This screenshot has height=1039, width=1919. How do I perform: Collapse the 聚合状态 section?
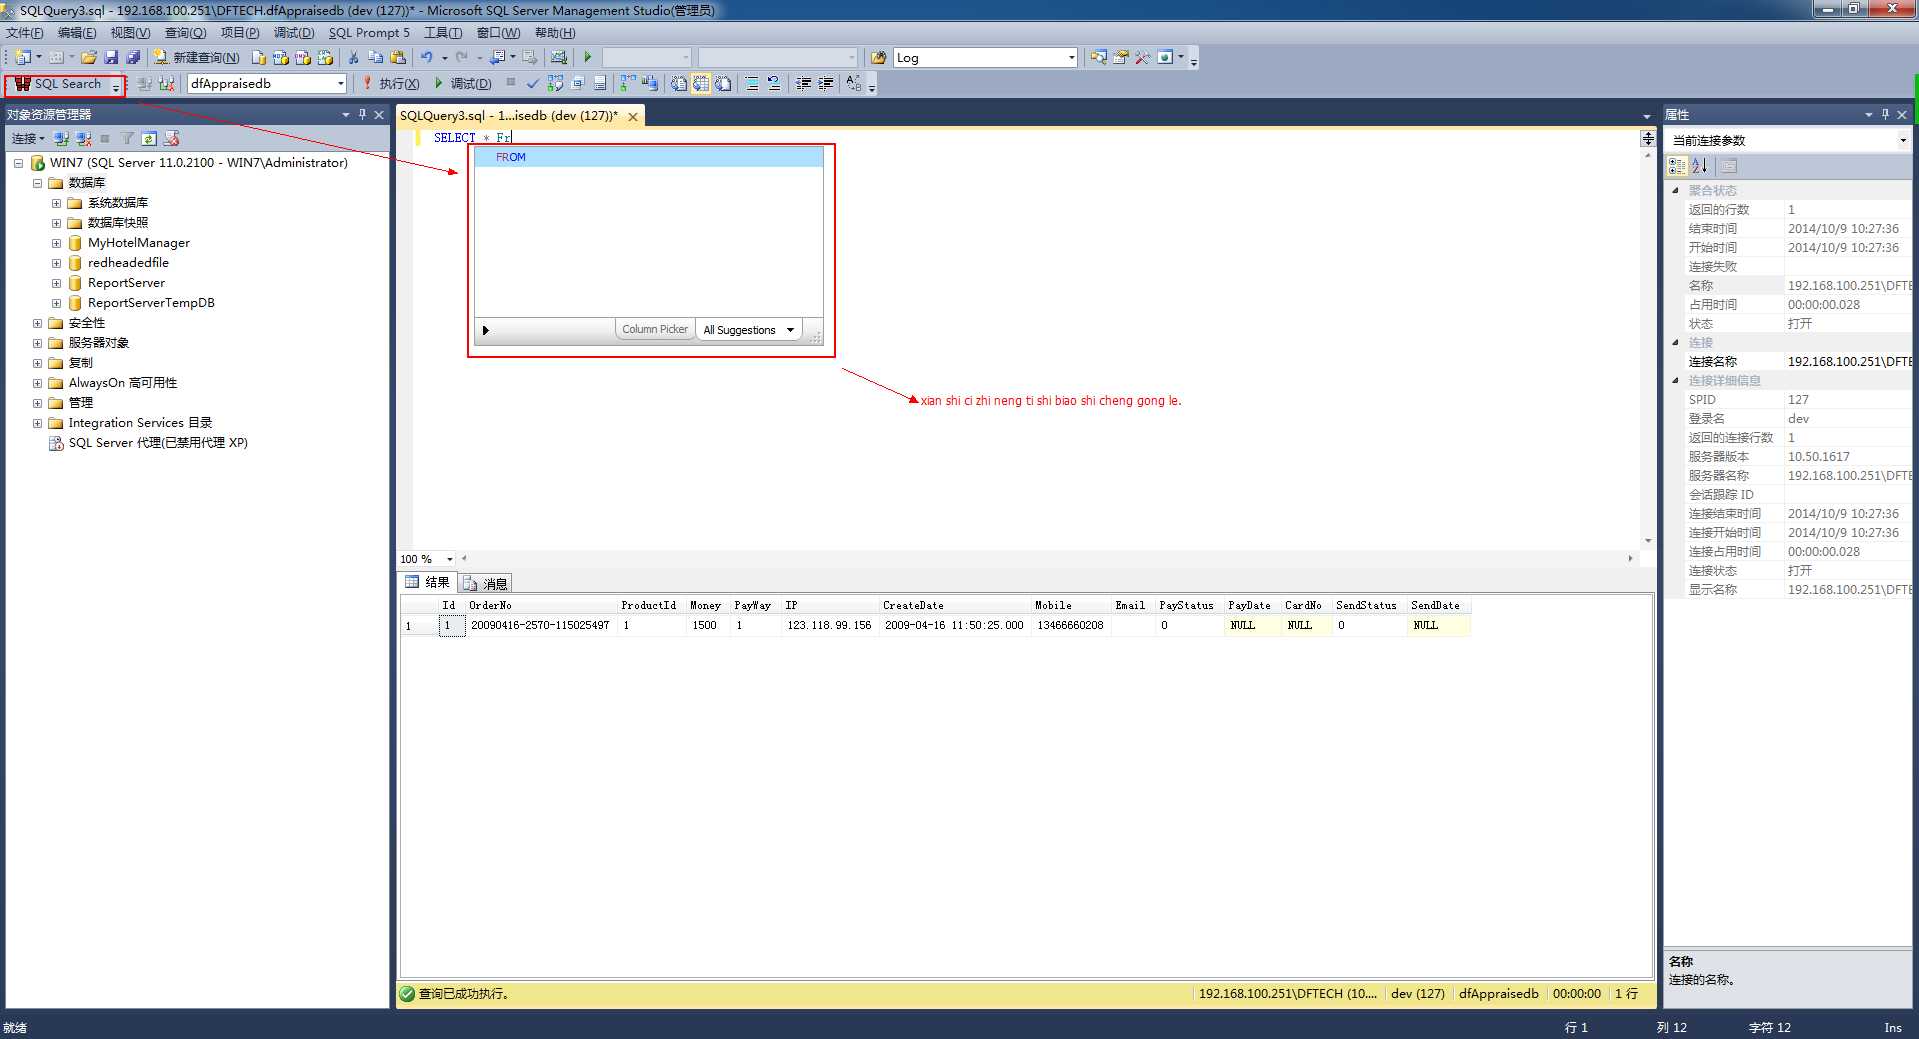[x=1676, y=190]
